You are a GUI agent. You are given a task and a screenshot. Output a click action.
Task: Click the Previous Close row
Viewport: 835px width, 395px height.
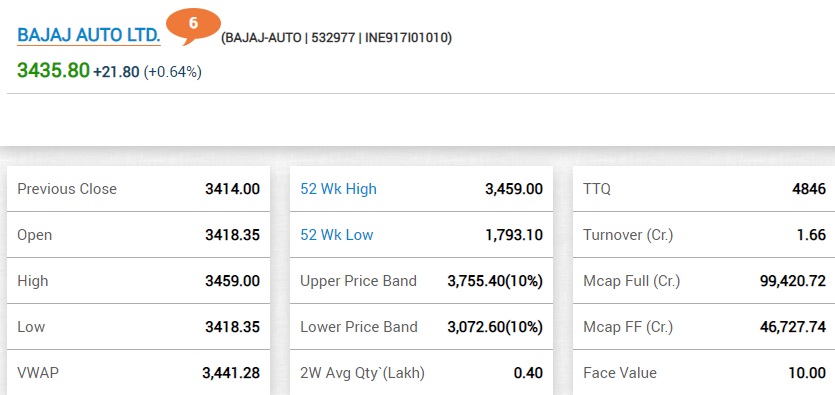pyautogui.click(x=138, y=189)
